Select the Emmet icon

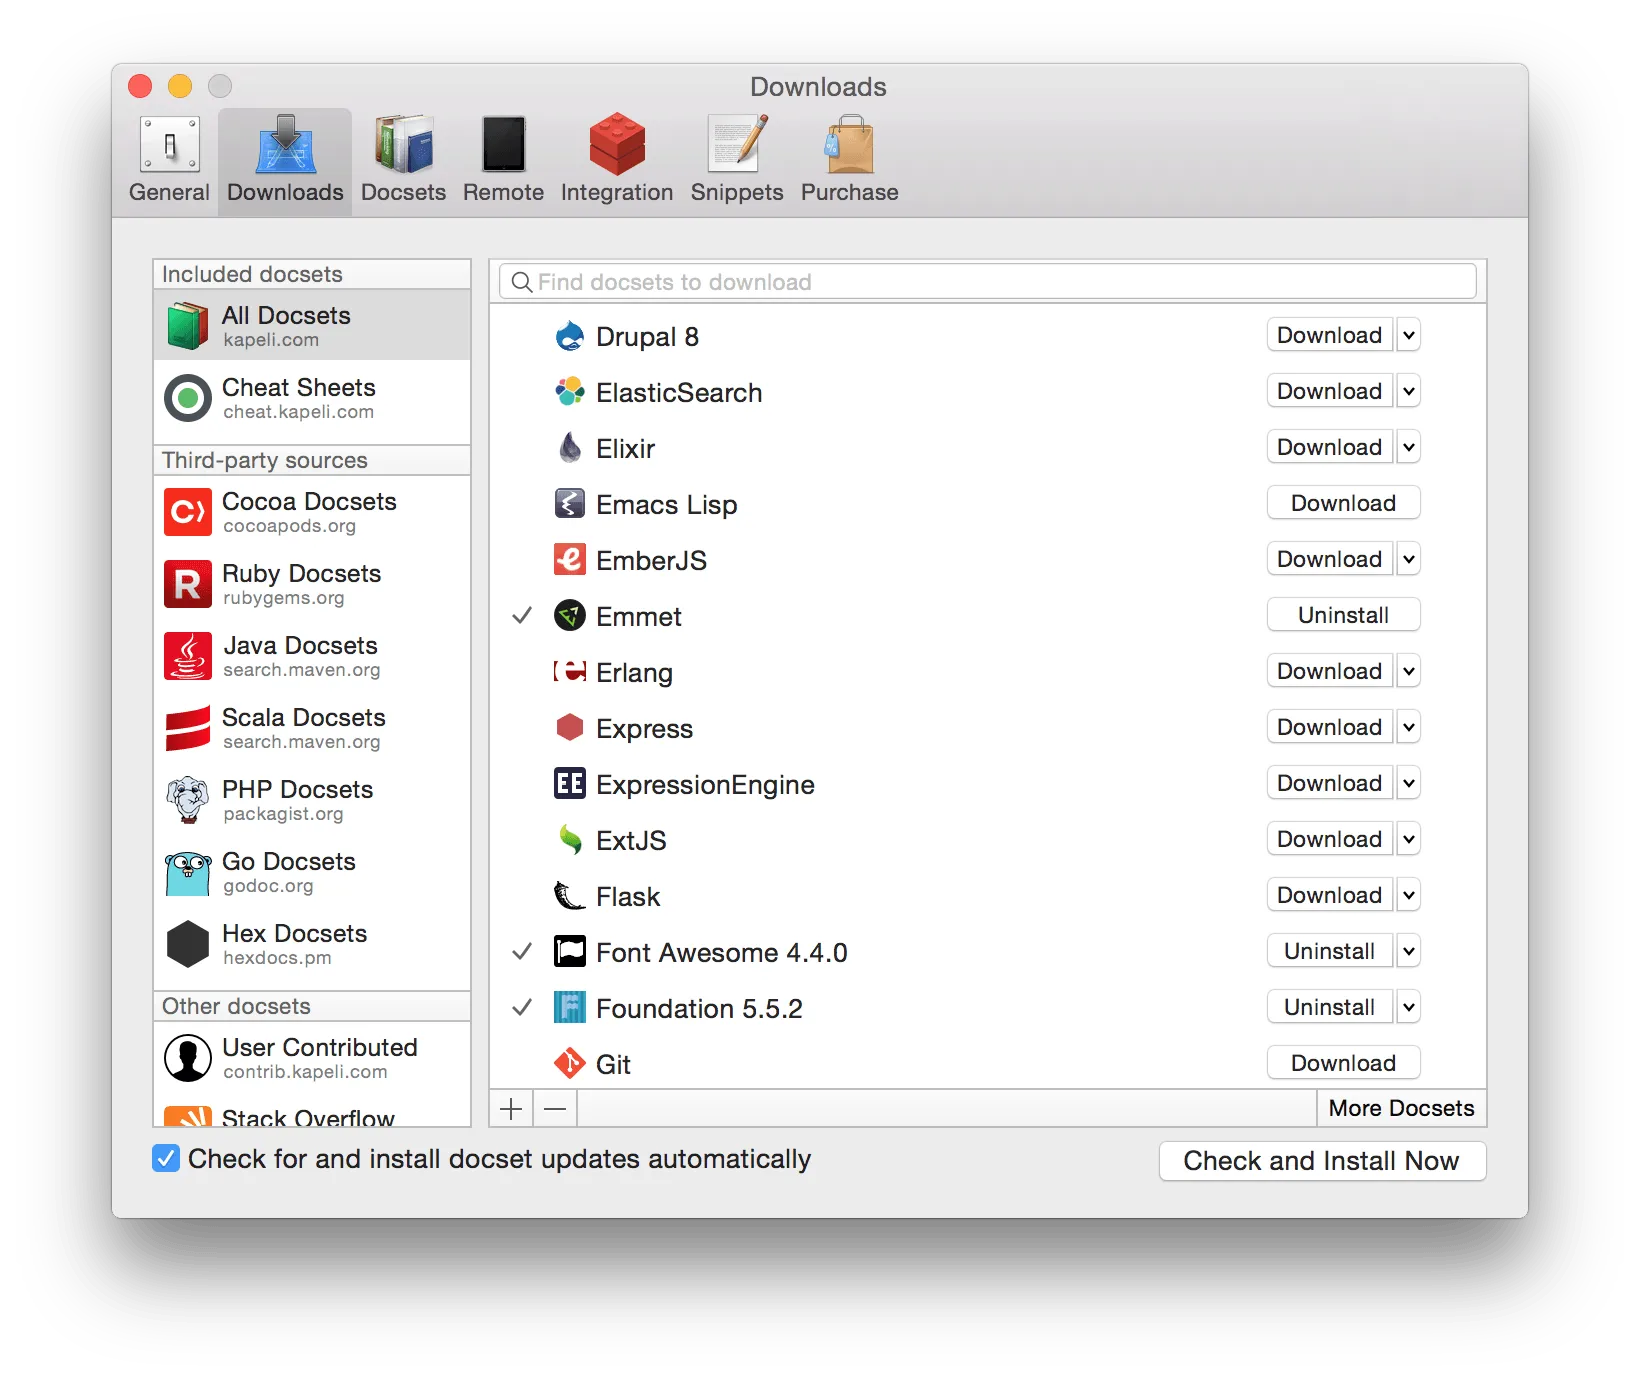coord(570,616)
